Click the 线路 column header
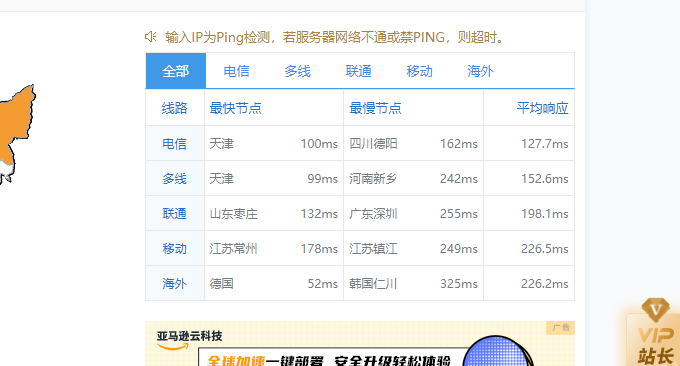 coord(174,108)
